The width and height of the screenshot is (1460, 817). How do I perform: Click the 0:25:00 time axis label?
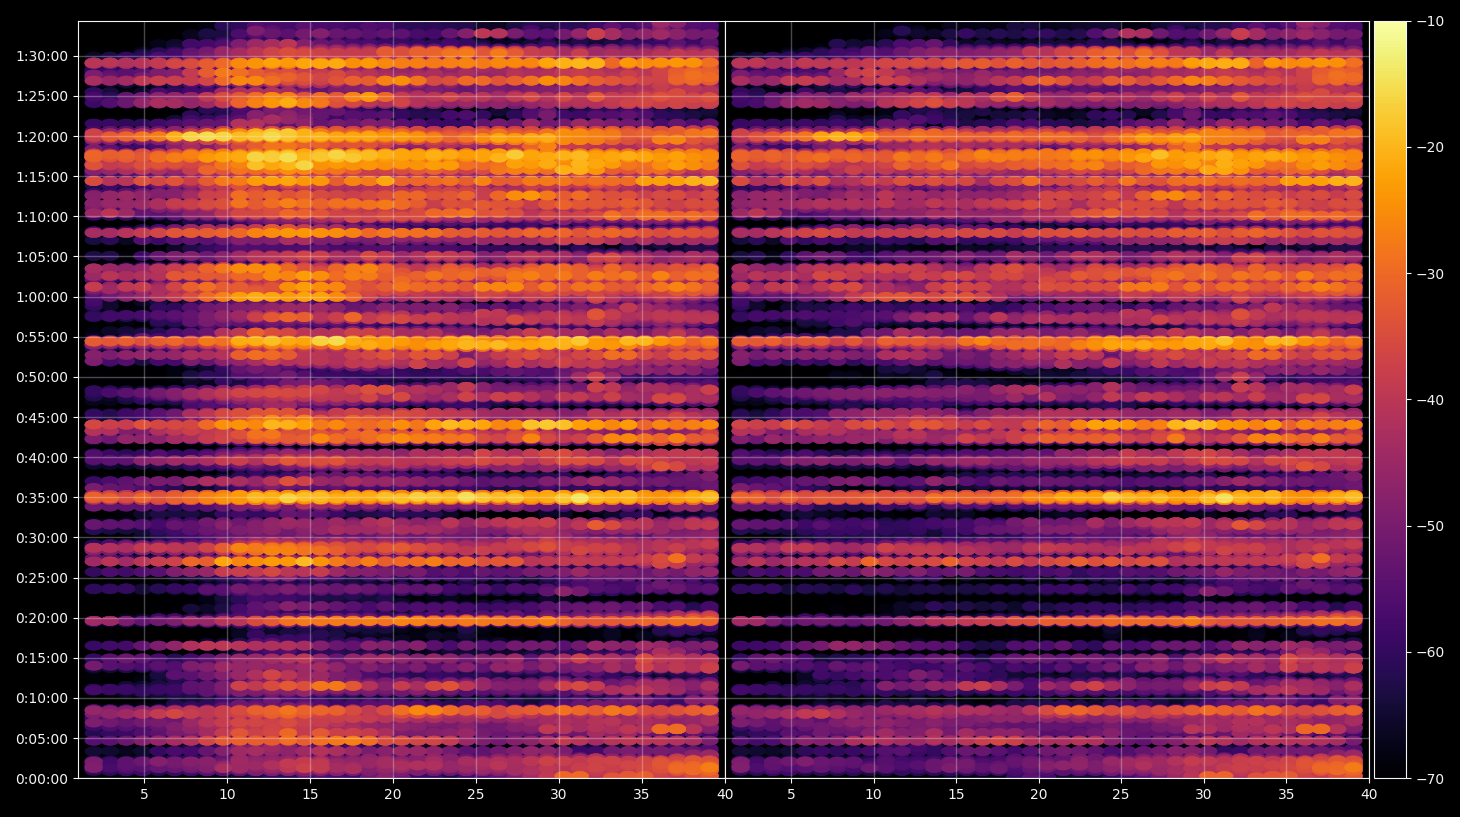click(42, 578)
